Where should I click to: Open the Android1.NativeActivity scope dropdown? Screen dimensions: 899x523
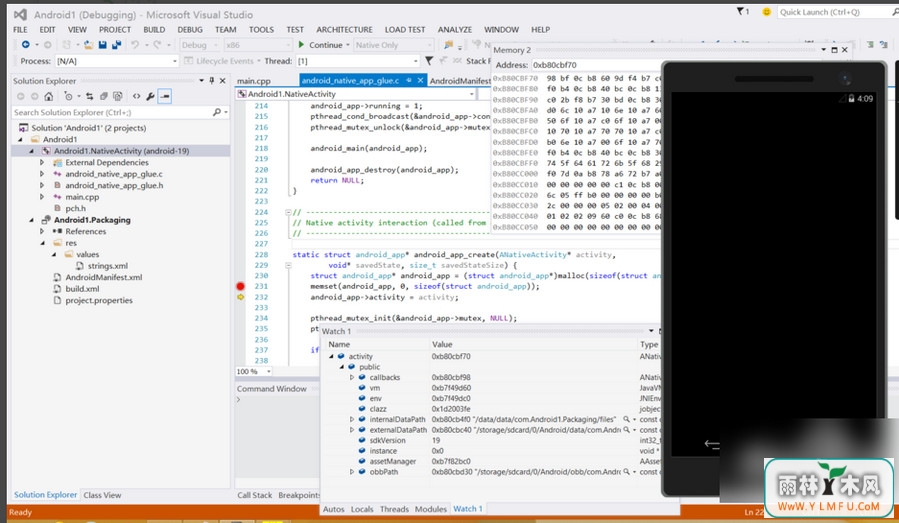tap(471, 94)
